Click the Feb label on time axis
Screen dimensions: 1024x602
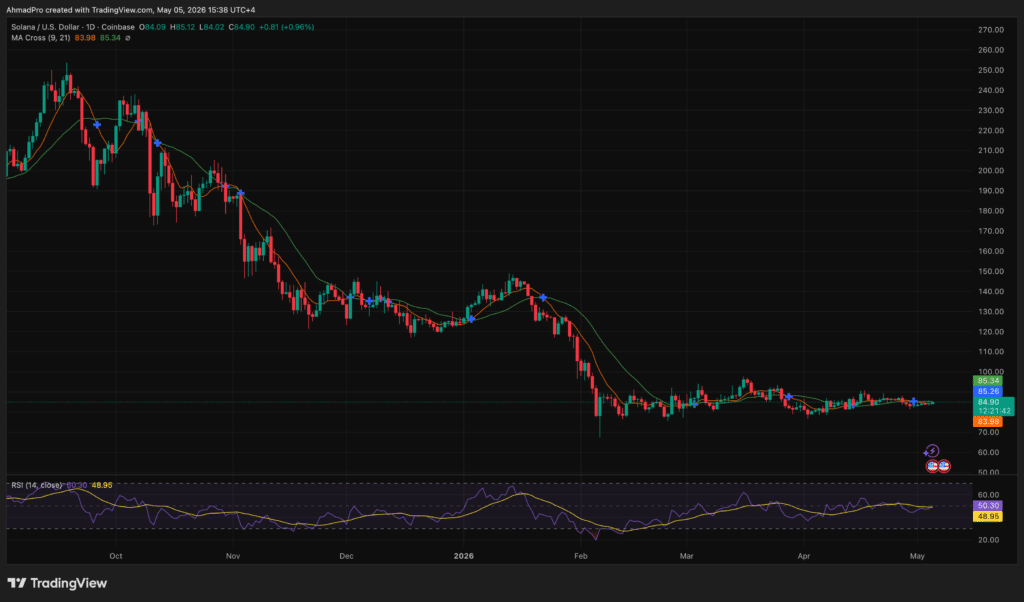(x=581, y=556)
